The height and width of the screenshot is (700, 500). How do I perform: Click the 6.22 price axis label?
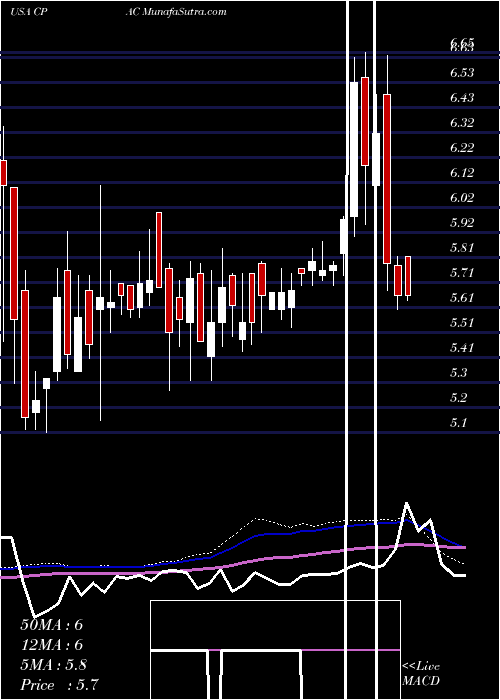[x=462, y=147]
